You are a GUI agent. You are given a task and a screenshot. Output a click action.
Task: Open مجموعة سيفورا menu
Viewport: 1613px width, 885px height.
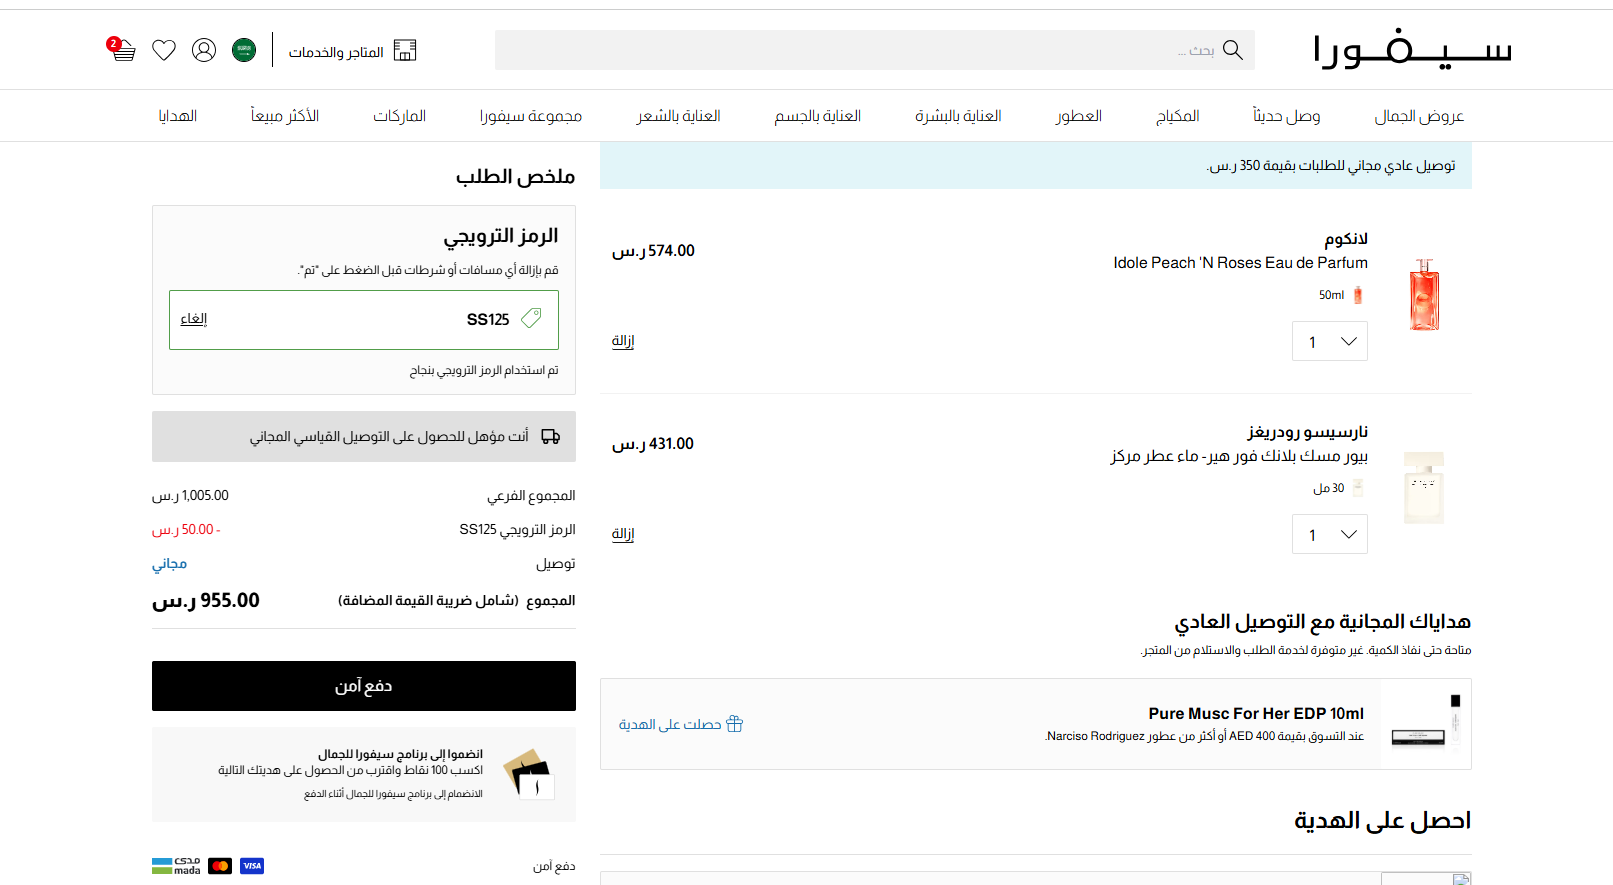click(530, 116)
